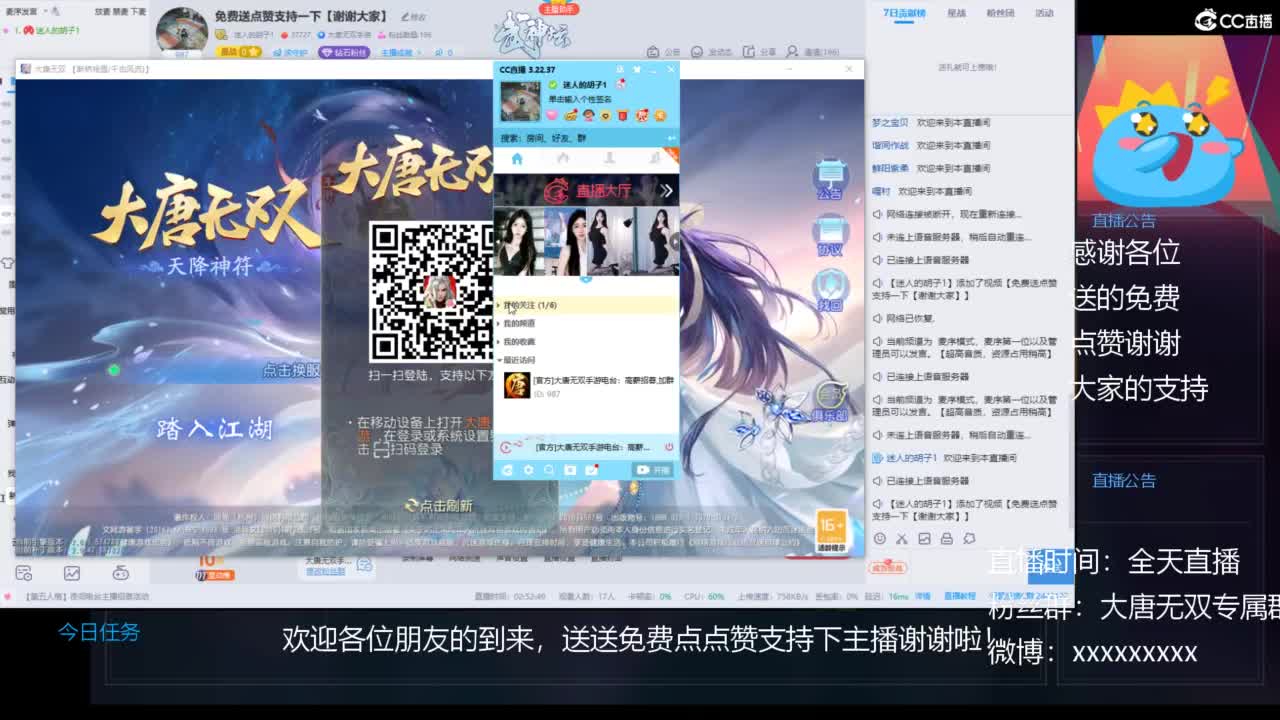Open the contacts tab in CC client
Screen dimensions: 1280x720
609,159
